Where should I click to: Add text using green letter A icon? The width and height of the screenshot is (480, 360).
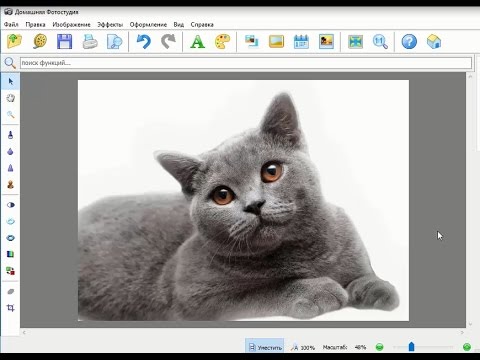point(197,42)
